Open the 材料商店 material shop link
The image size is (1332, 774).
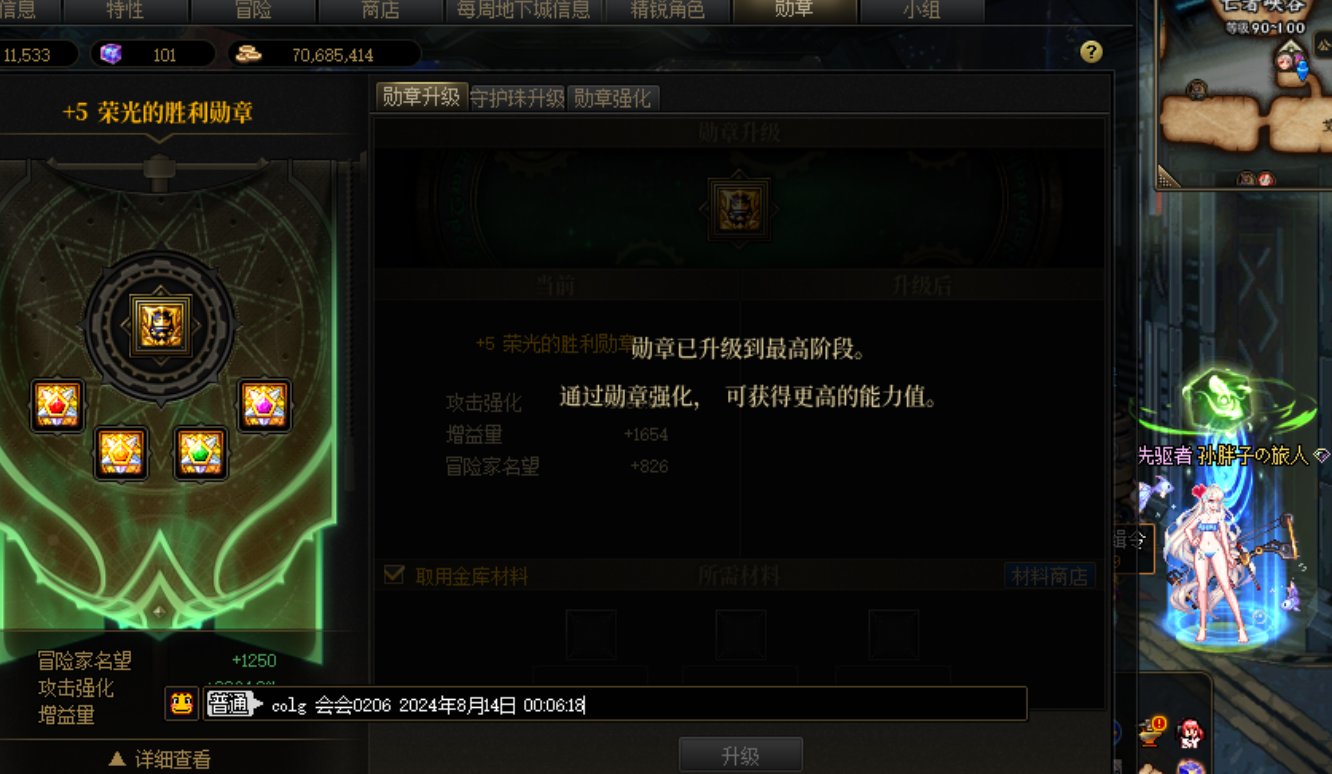(1050, 576)
